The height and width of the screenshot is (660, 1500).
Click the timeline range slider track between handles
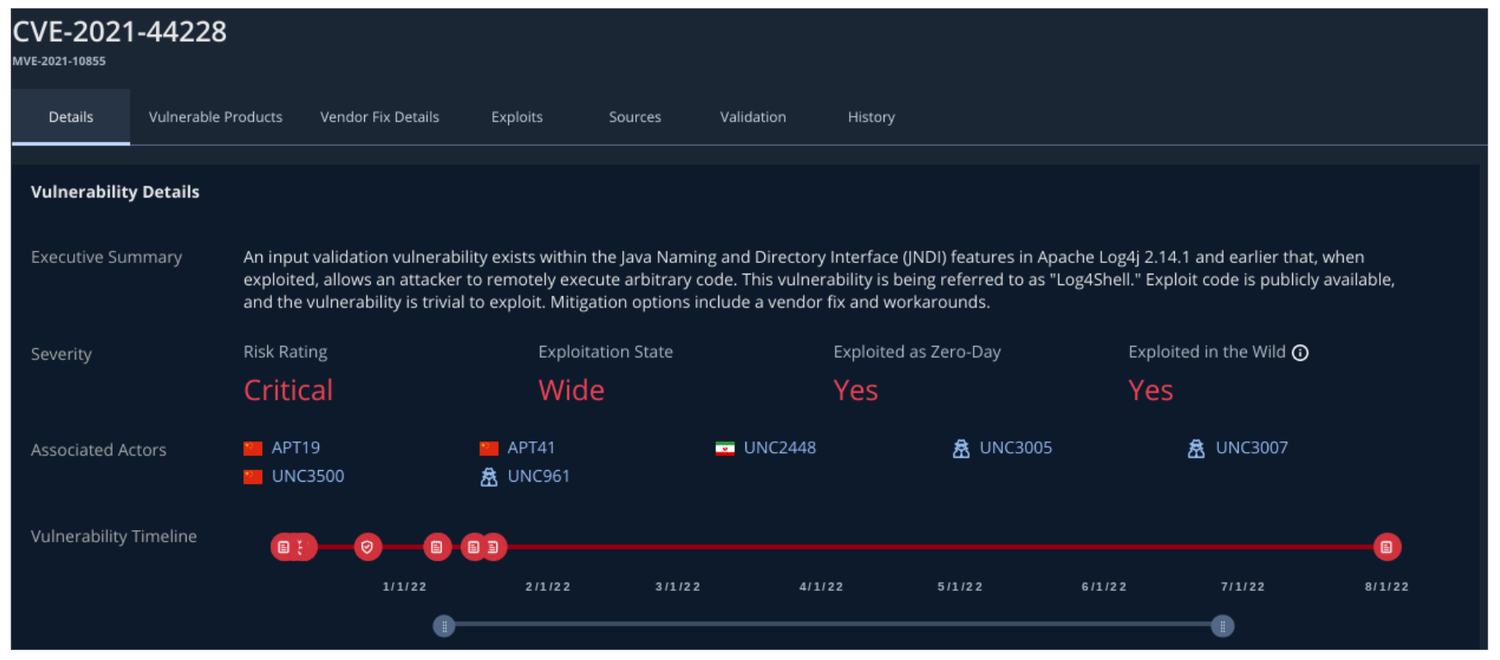tap(833, 626)
